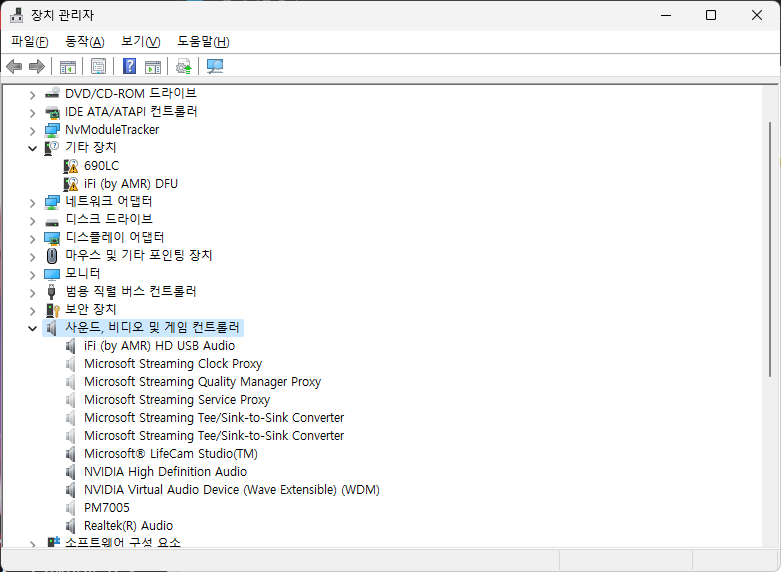Click the Realtek(R) Audio speaker icon
Image resolution: width=781 pixels, height=572 pixels.
71,526
